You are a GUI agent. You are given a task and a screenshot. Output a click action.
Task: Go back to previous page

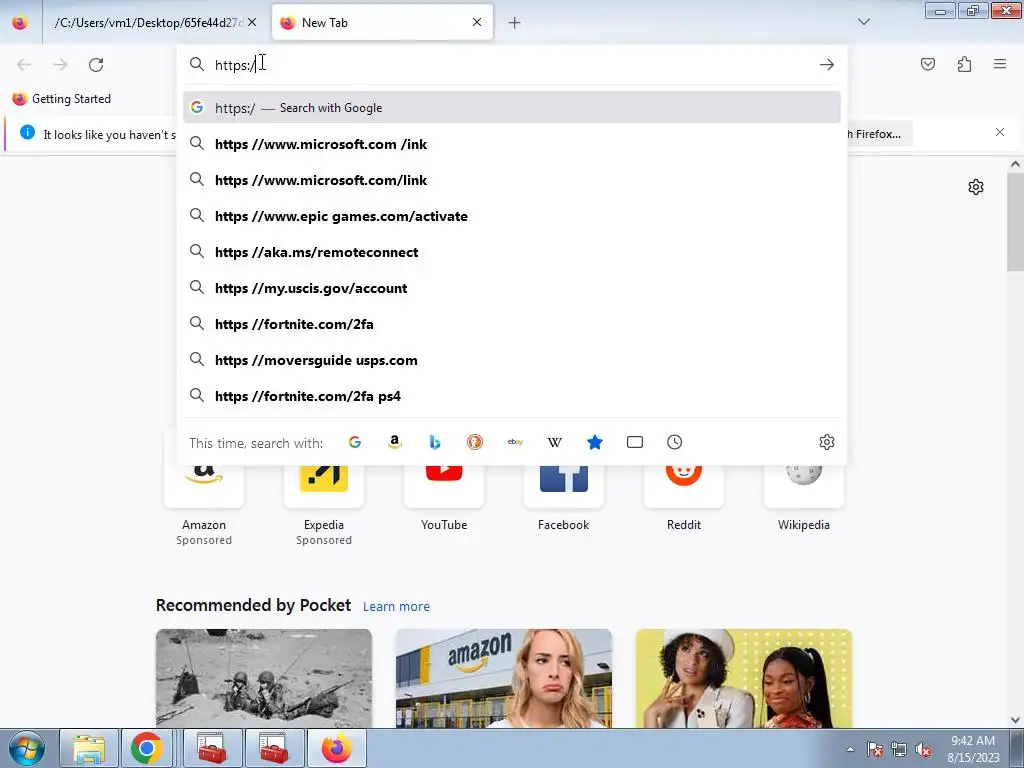pyautogui.click(x=24, y=65)
